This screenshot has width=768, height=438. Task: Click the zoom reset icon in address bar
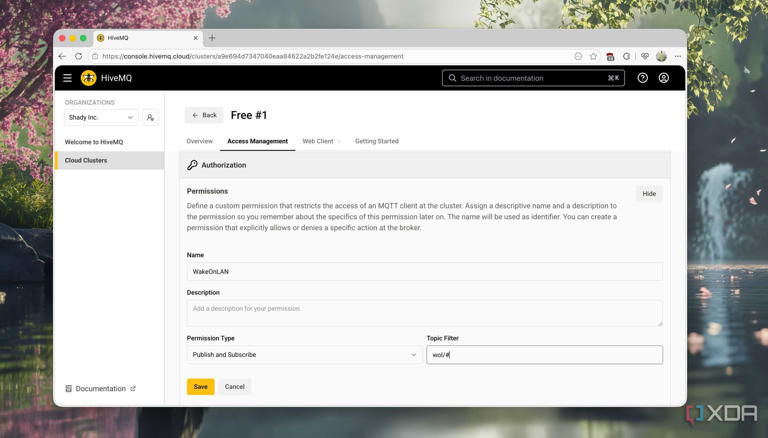point(578,56)
